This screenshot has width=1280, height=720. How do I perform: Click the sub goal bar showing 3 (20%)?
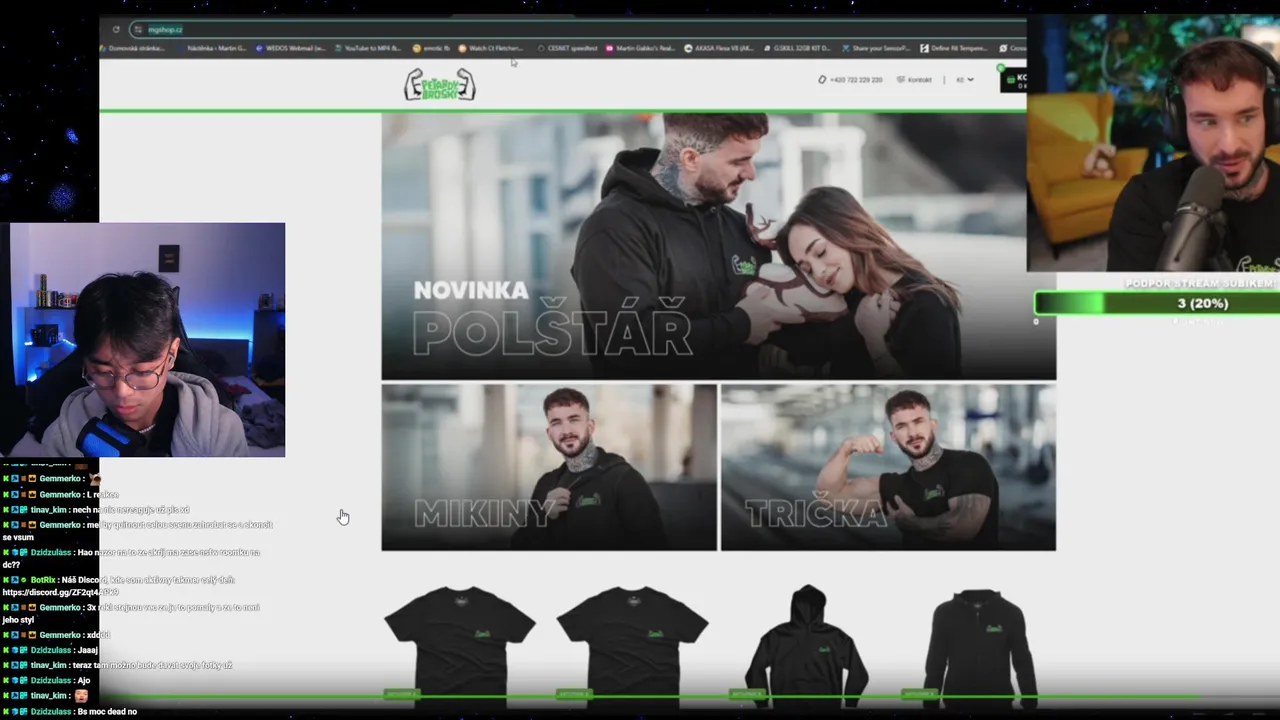1157,303
